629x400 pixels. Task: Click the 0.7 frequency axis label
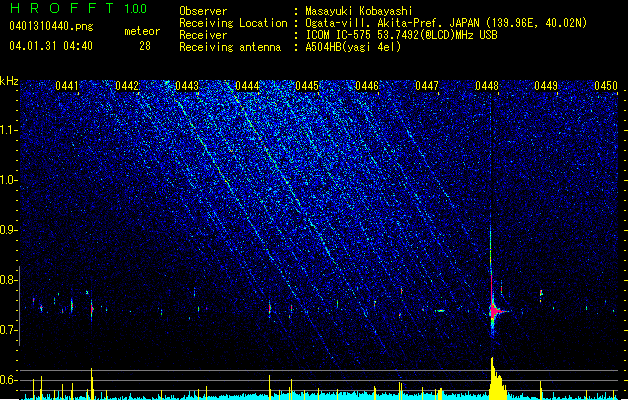pos(8,330)
